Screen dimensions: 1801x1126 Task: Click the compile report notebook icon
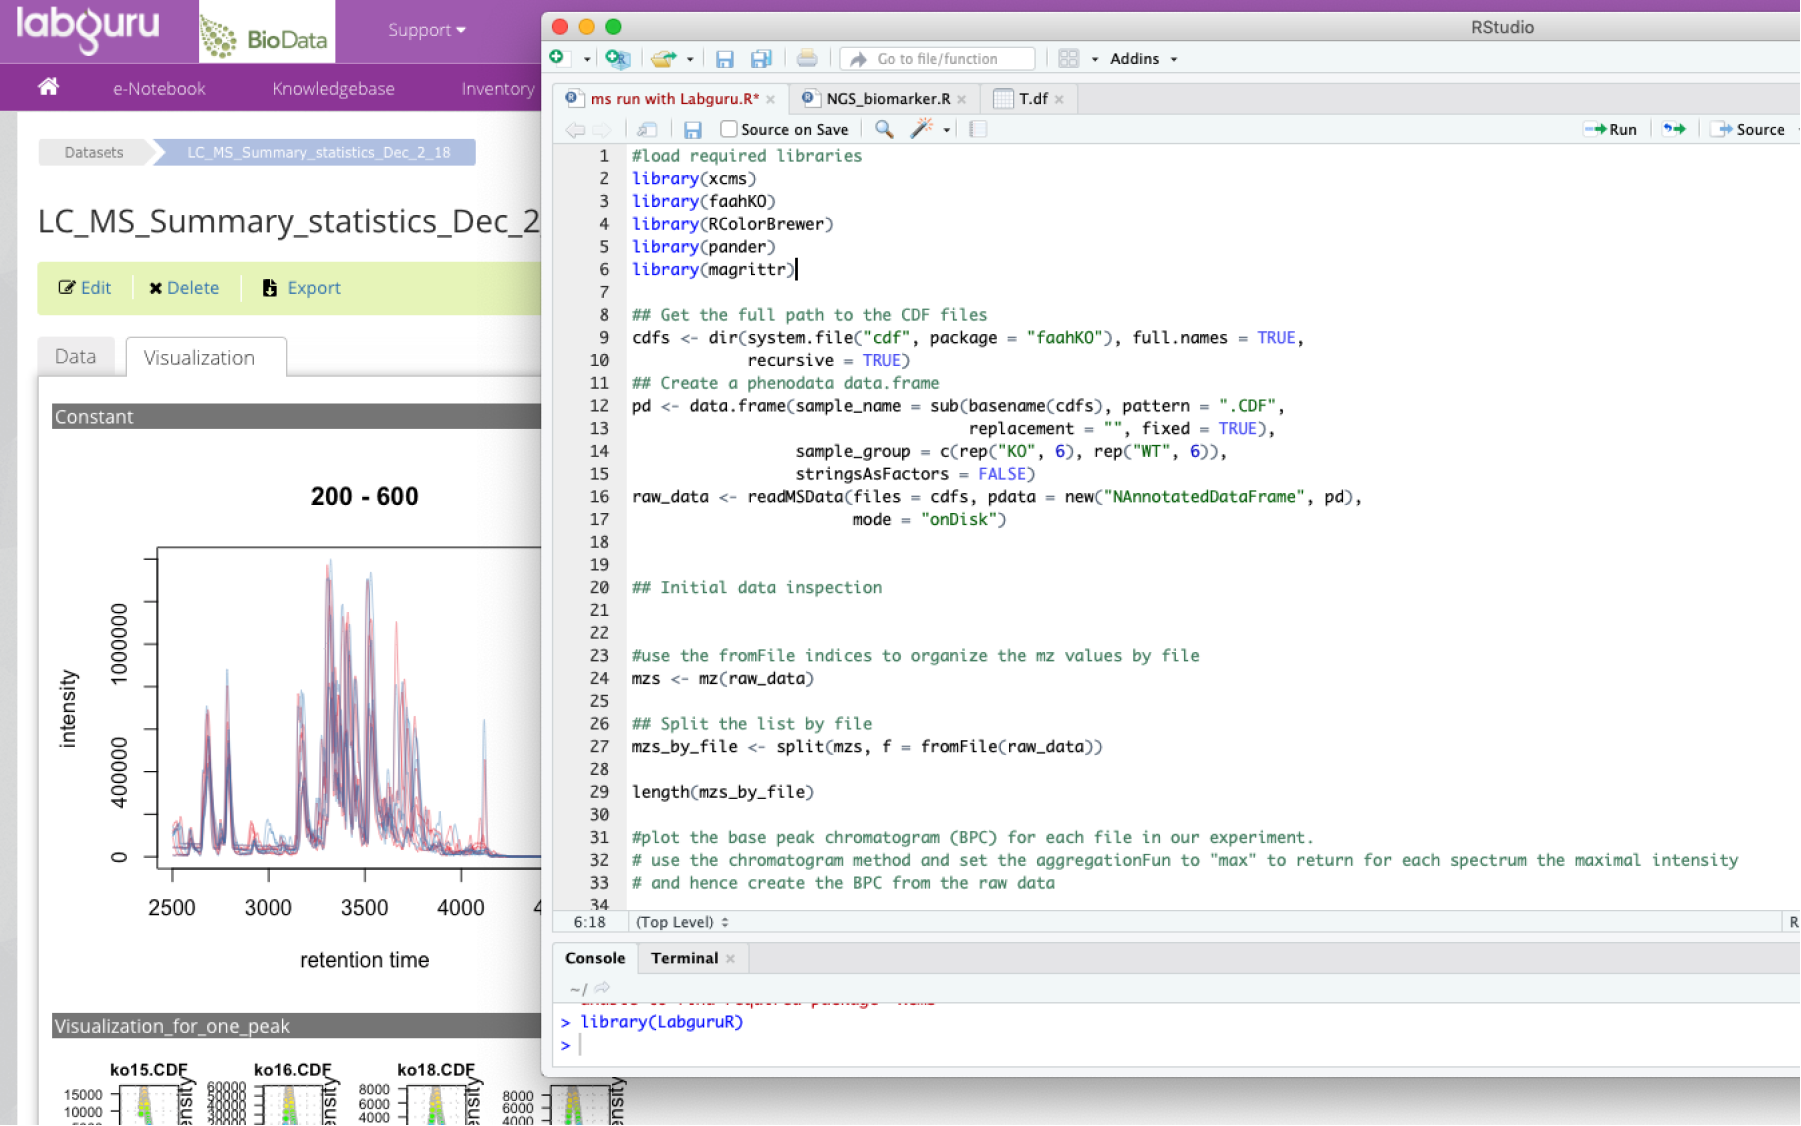click(978, 129)
